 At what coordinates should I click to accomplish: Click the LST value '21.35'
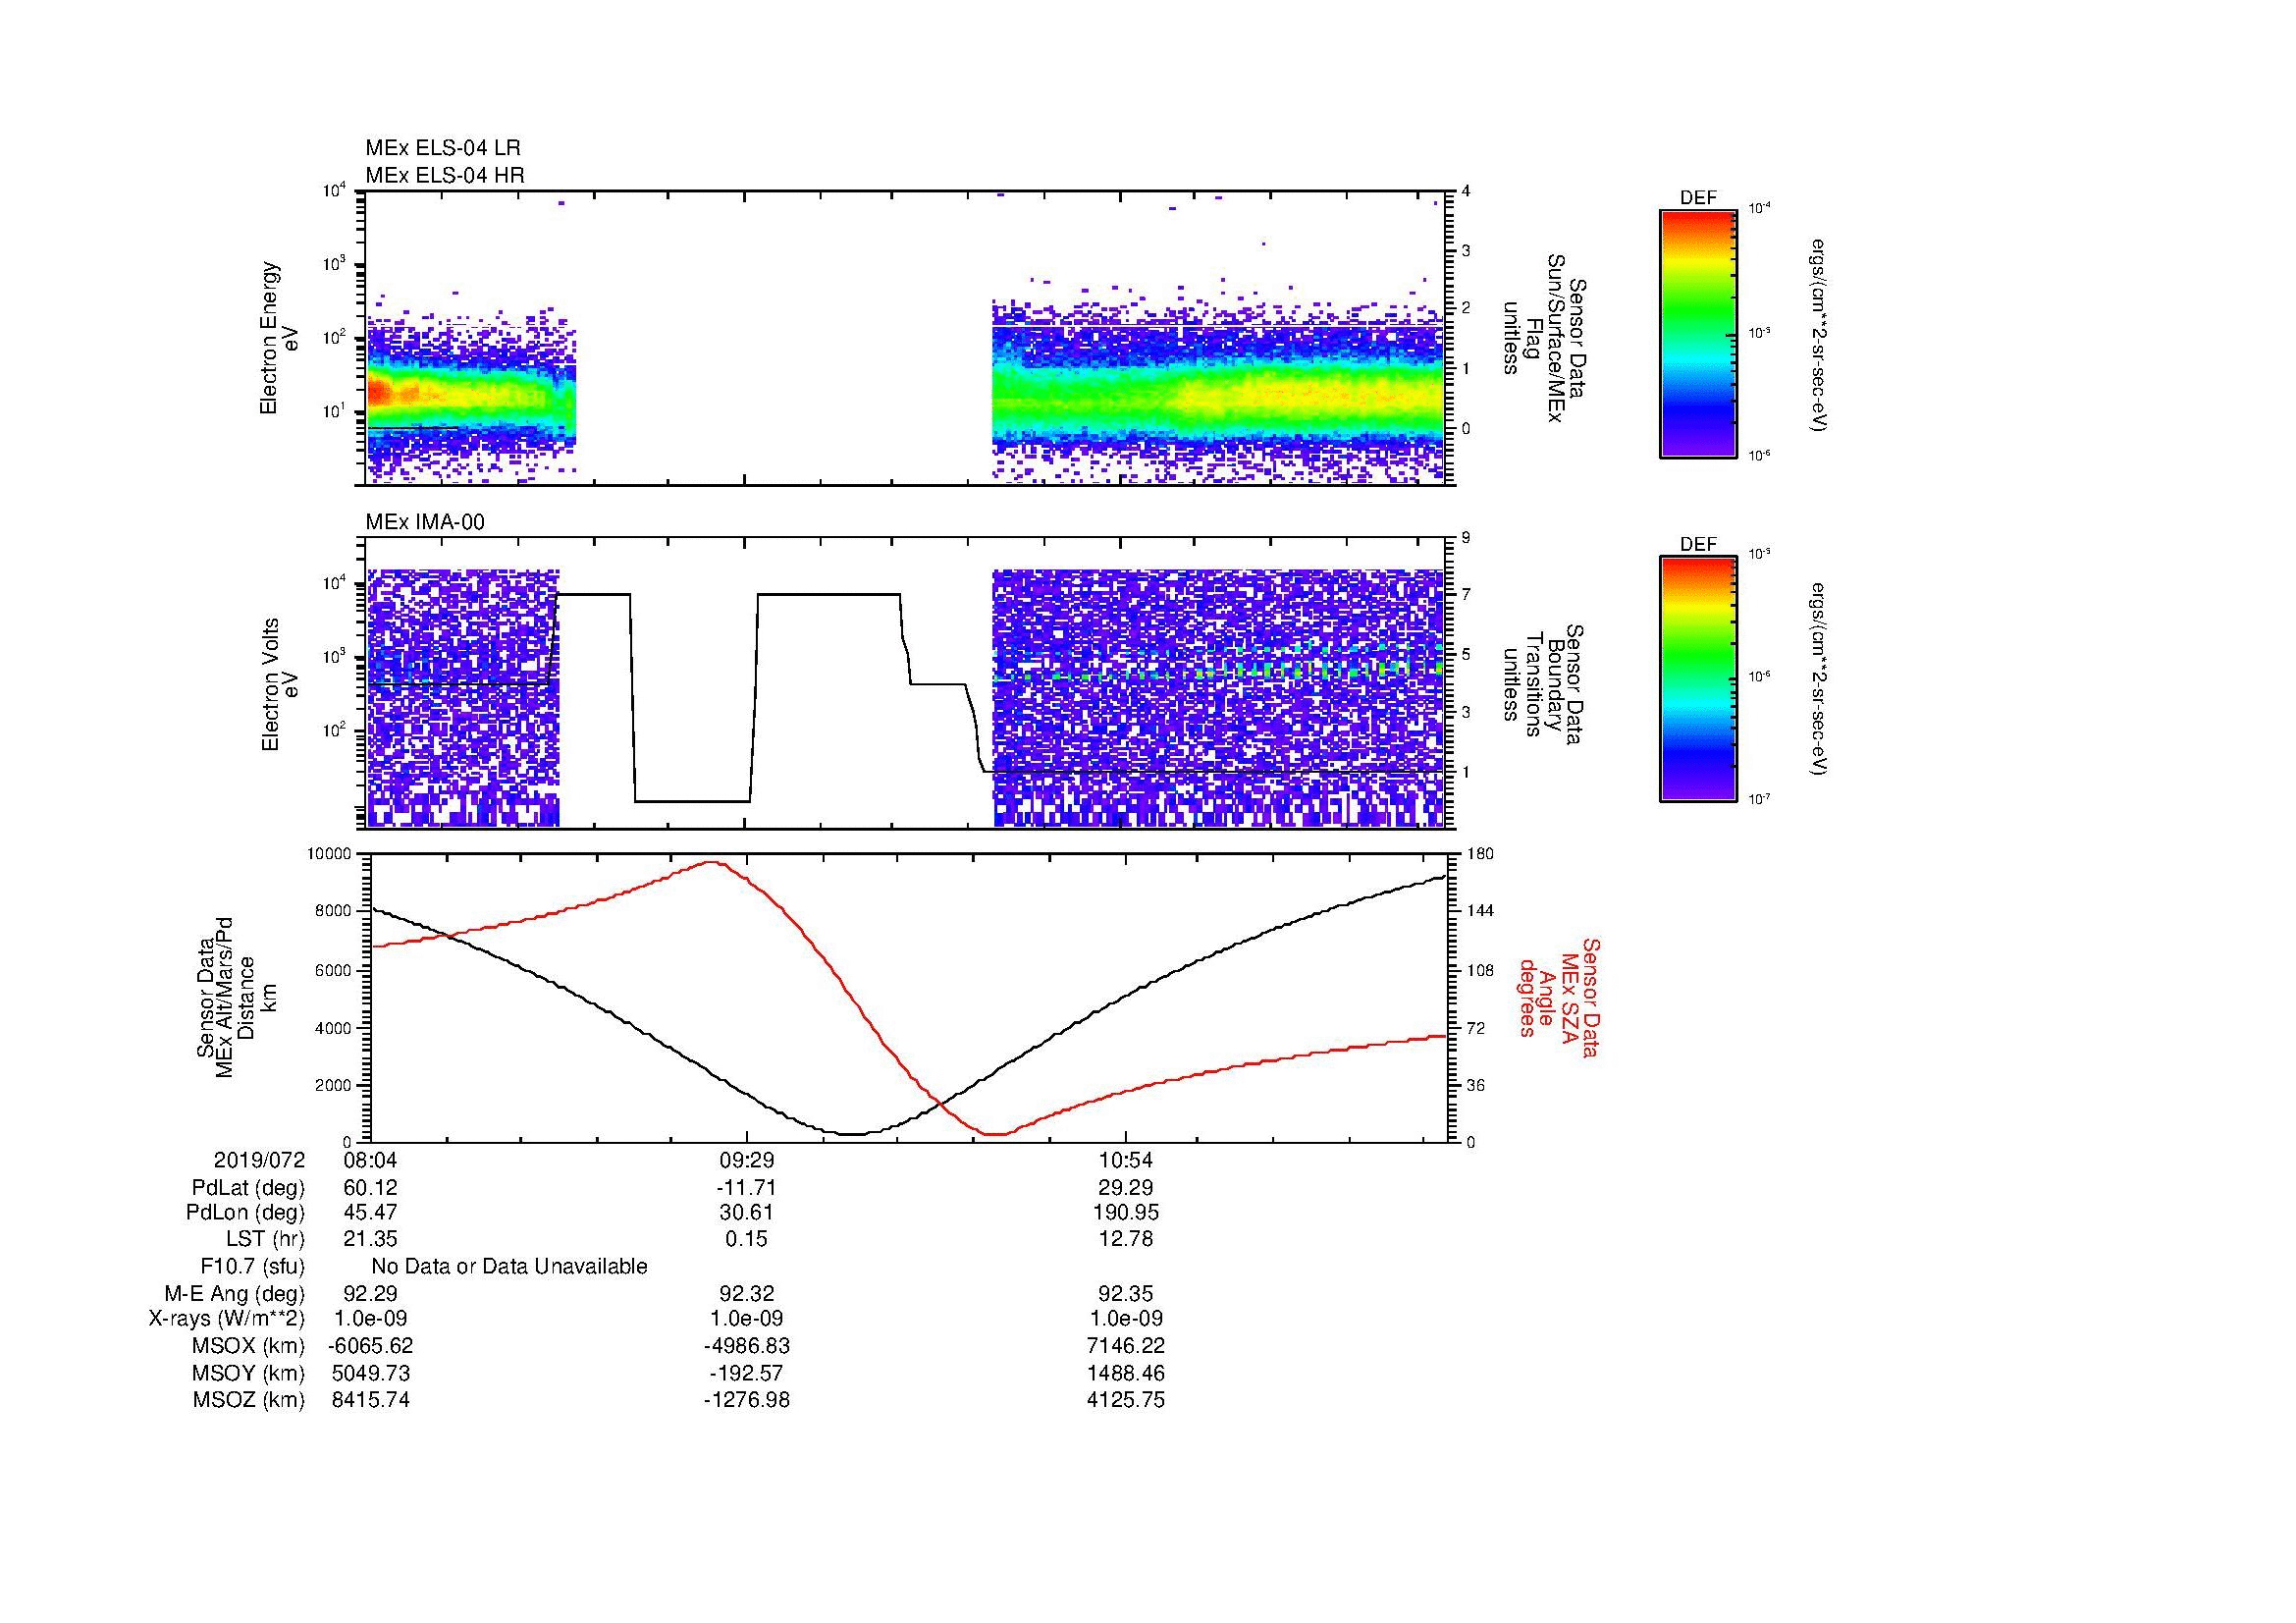pyautogui.click(x=370, y=1239)
